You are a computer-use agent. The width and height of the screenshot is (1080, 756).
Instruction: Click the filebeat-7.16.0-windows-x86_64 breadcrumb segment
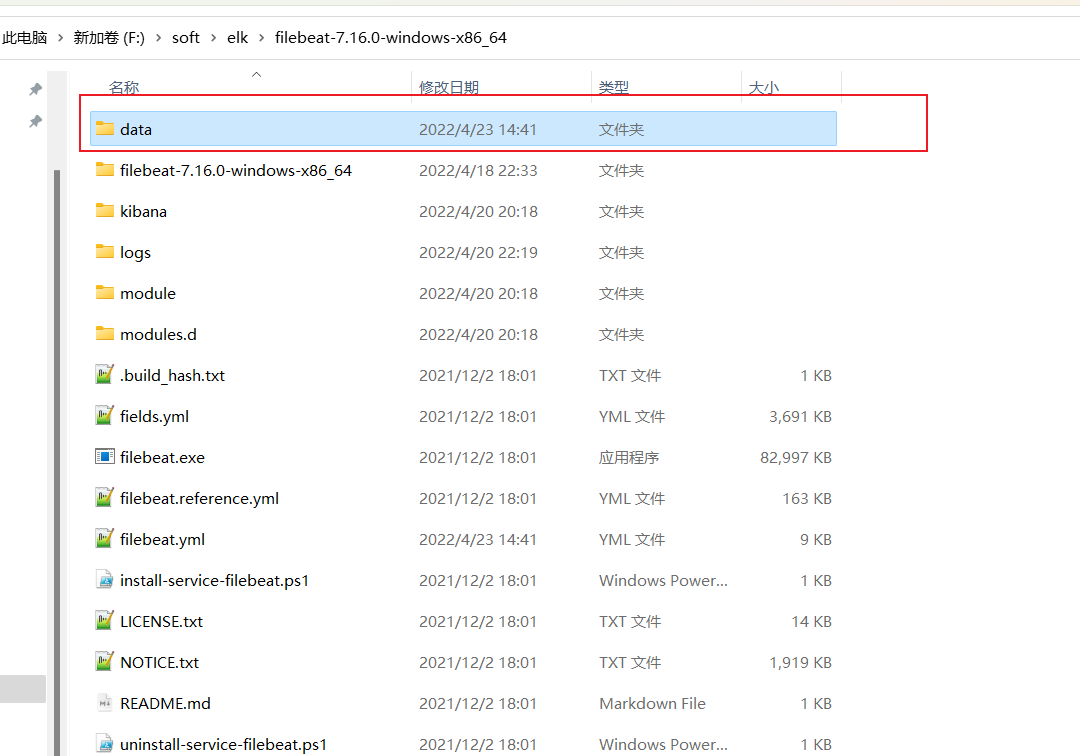pyautogui.click(x=391, y=38)
